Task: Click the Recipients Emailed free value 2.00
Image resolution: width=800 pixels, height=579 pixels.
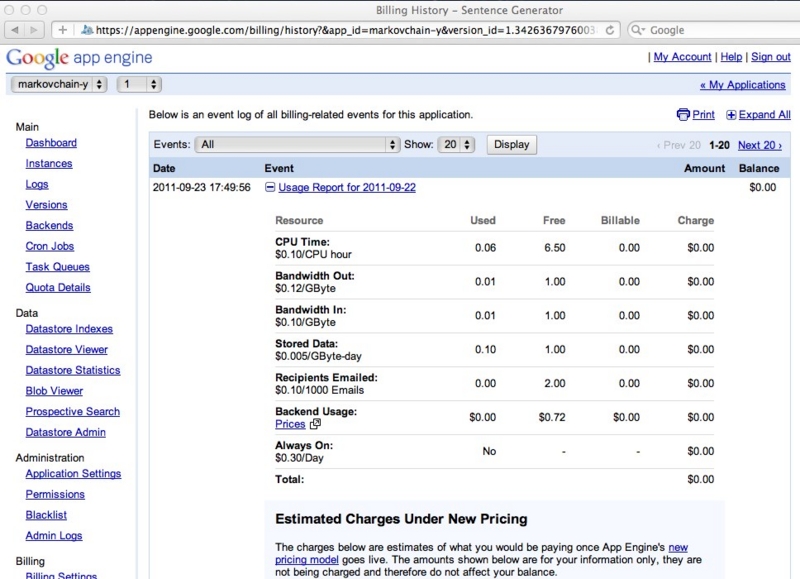Action: 555,384
